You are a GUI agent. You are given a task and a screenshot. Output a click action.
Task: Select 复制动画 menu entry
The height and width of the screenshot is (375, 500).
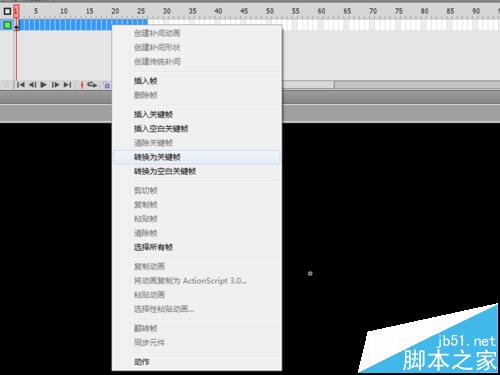(197, 267)
